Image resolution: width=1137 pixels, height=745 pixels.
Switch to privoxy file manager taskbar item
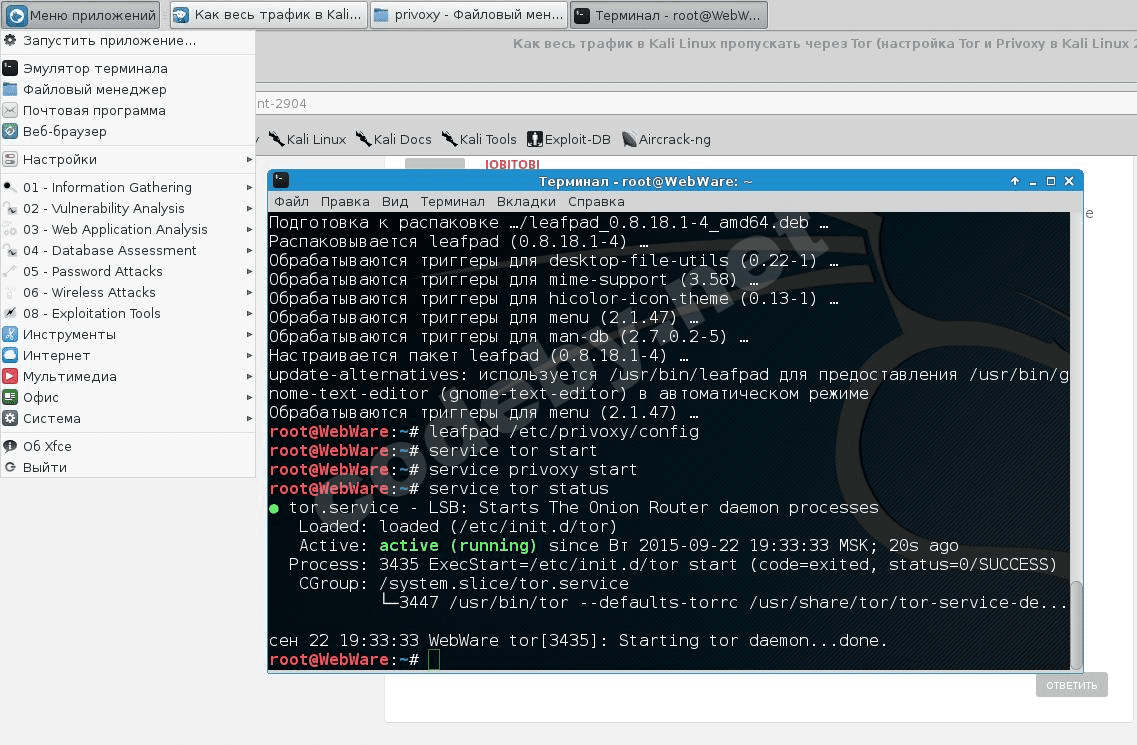tap(469, 15)
